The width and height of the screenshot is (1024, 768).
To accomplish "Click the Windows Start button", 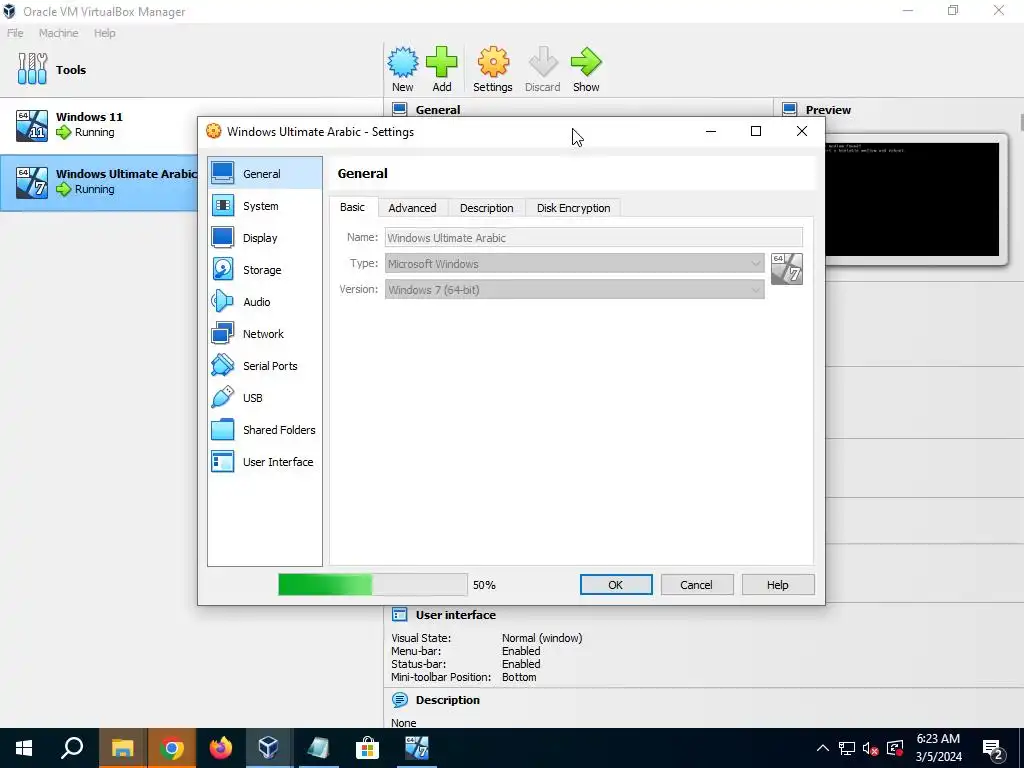I will coord(24,748).
